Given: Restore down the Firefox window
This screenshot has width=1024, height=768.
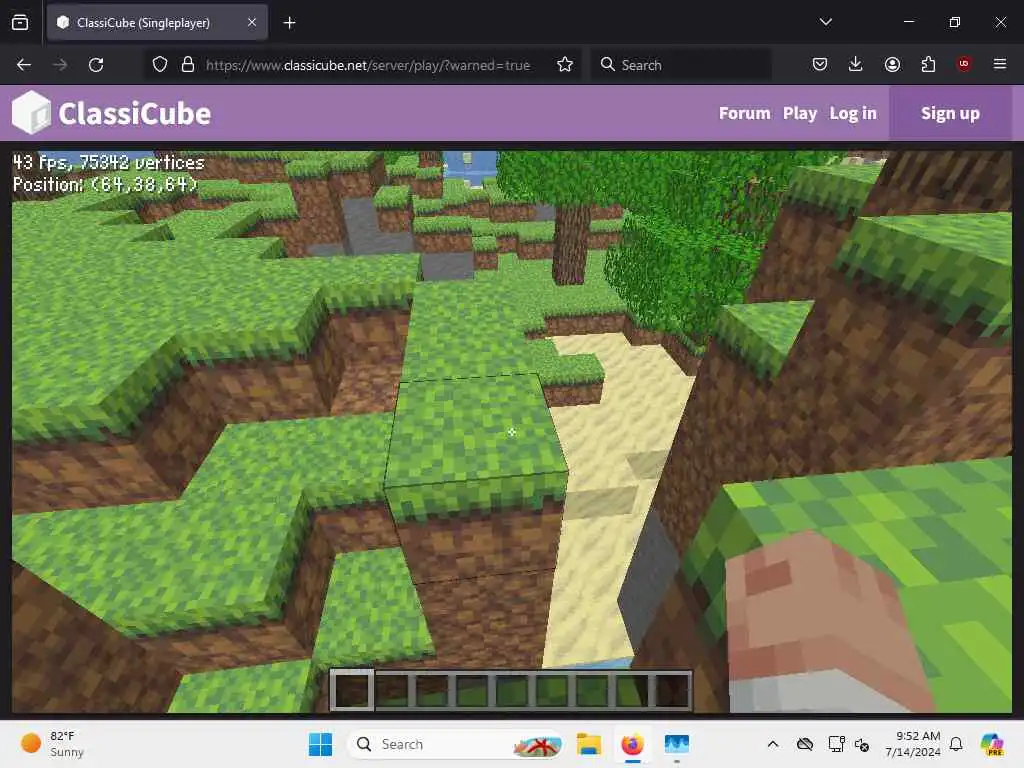Looking at the screenshot, I should click(954, 22).
